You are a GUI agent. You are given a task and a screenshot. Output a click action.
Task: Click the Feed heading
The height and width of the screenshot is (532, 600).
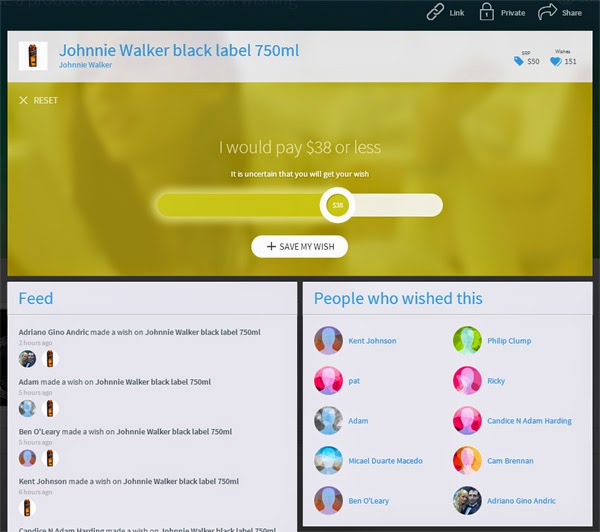[36, 298]
